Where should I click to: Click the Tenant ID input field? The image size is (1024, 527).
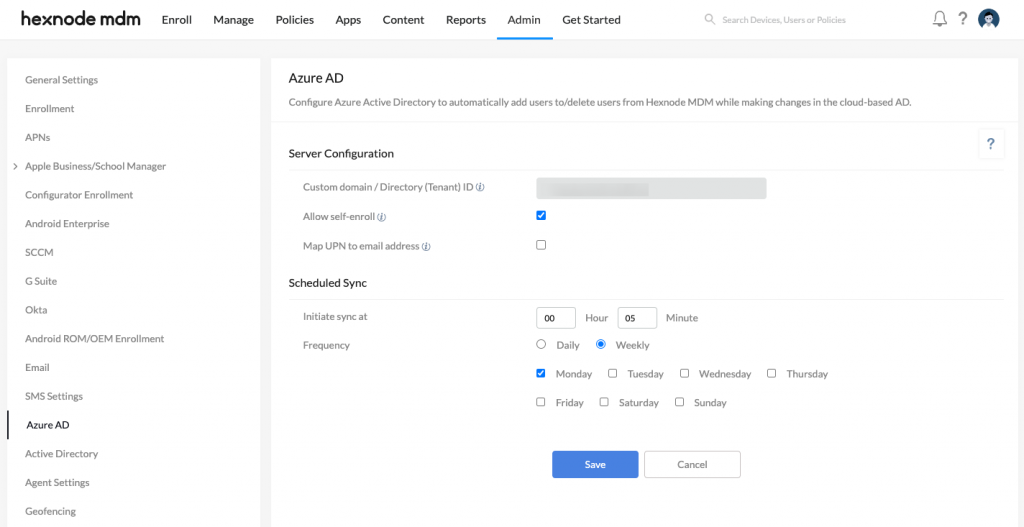[x=651, y=188]
